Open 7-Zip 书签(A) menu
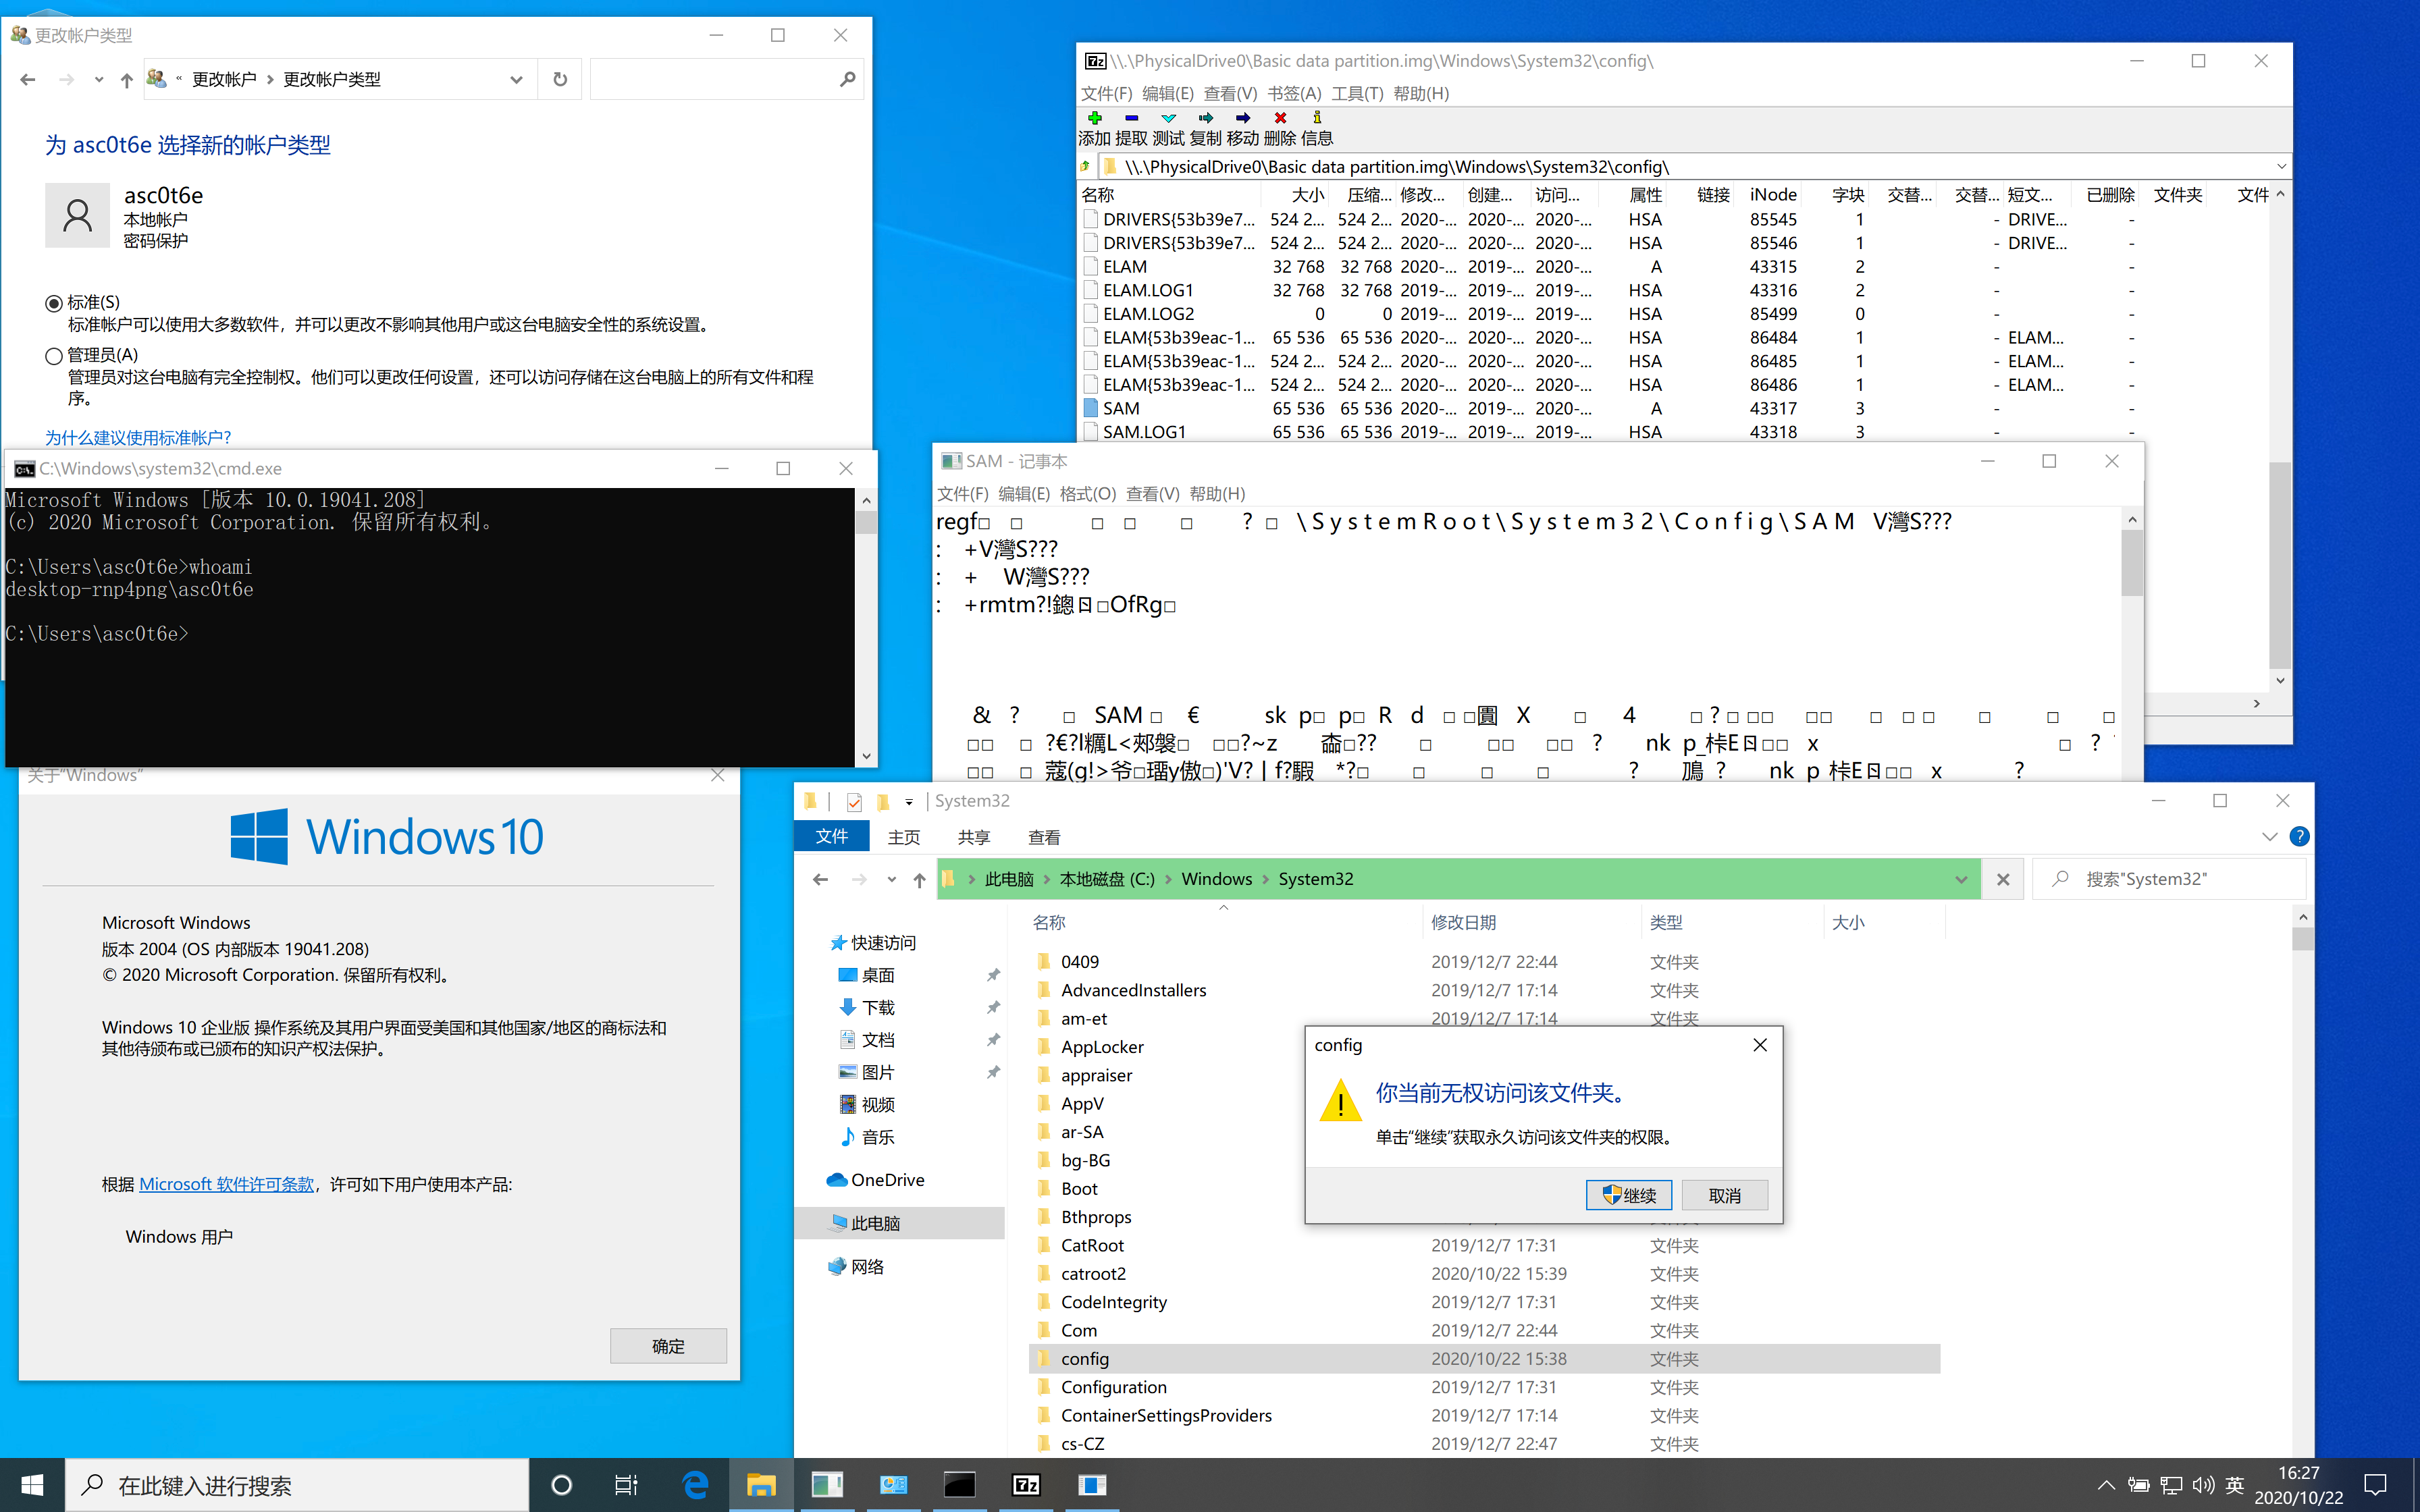2420x1512 pixels. click(1294, 93)
